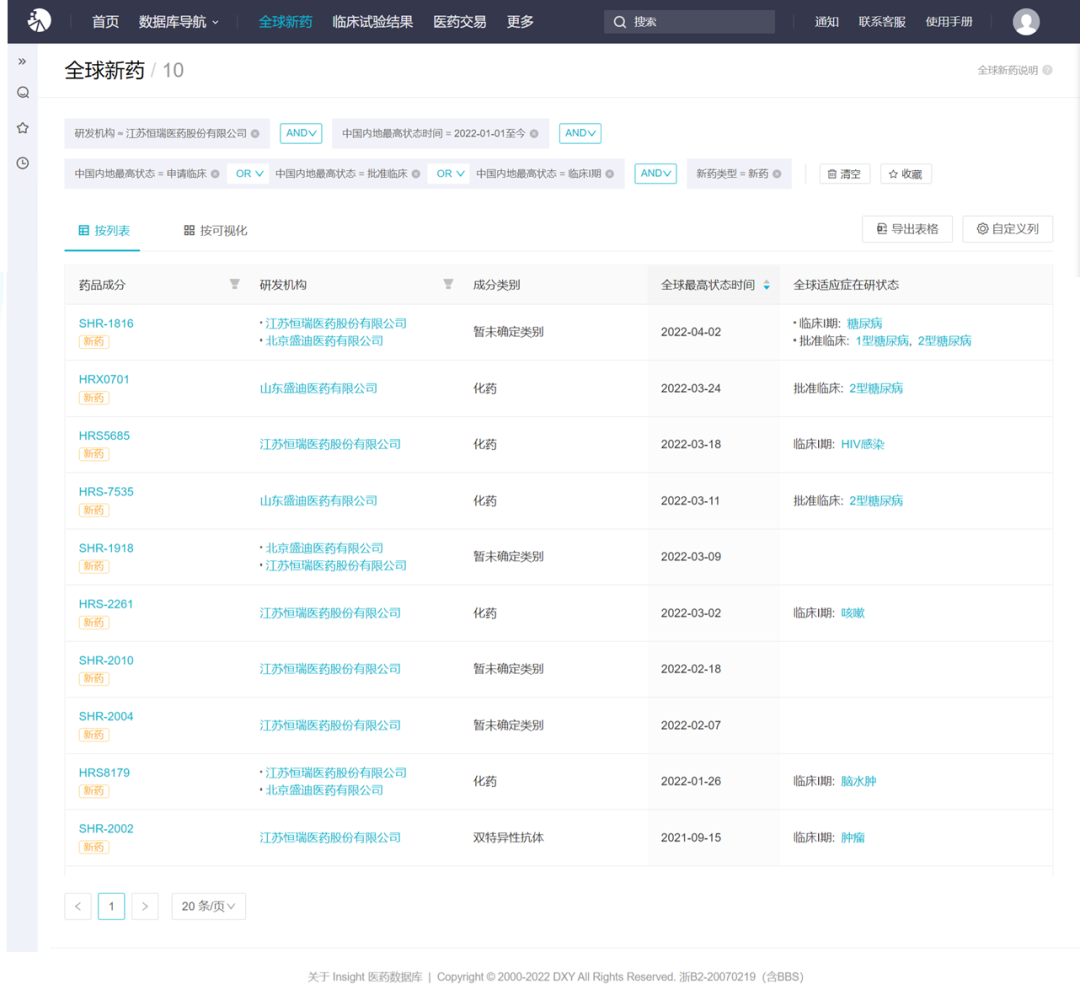Image resolution: width=1080 pixels, height=995 pixels.
Task: Remove the 研发机构 江苏恒瑞 filter tag
Action: [x=256, y=134]
